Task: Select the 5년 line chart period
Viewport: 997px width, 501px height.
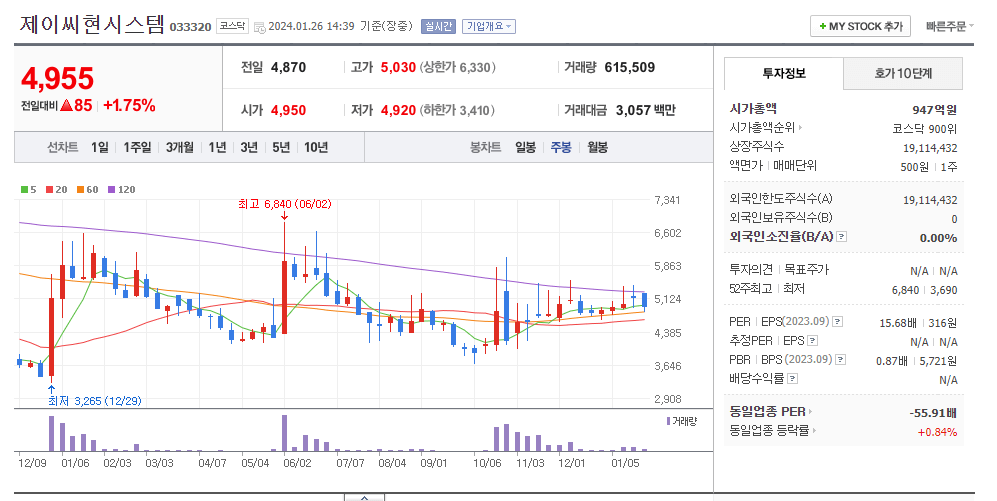Action: coord(281,148)
